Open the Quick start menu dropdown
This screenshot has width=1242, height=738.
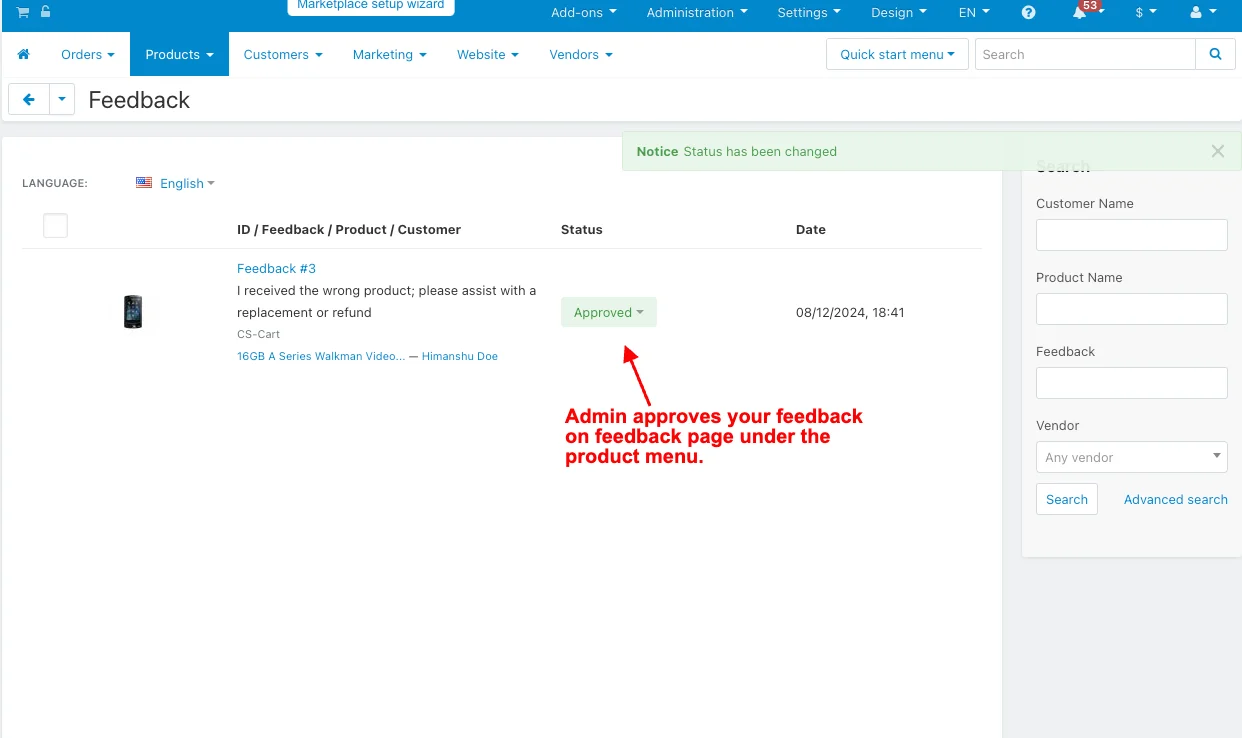897,55
